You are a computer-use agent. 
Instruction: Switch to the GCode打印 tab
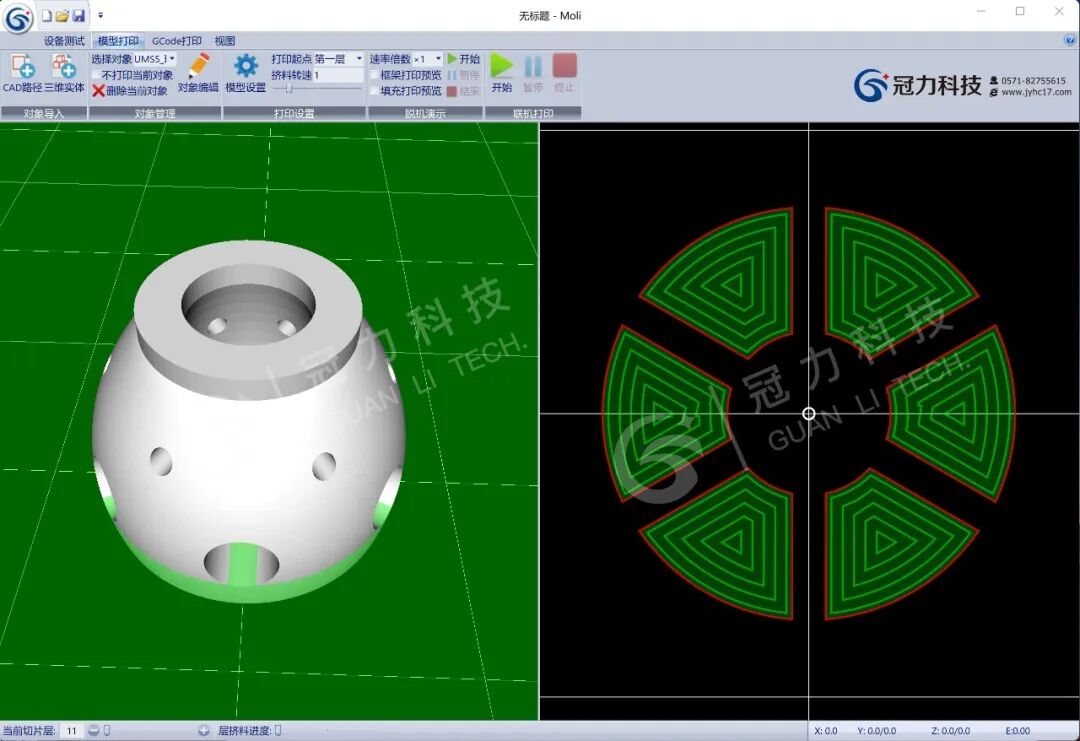(x=177, y=41)
